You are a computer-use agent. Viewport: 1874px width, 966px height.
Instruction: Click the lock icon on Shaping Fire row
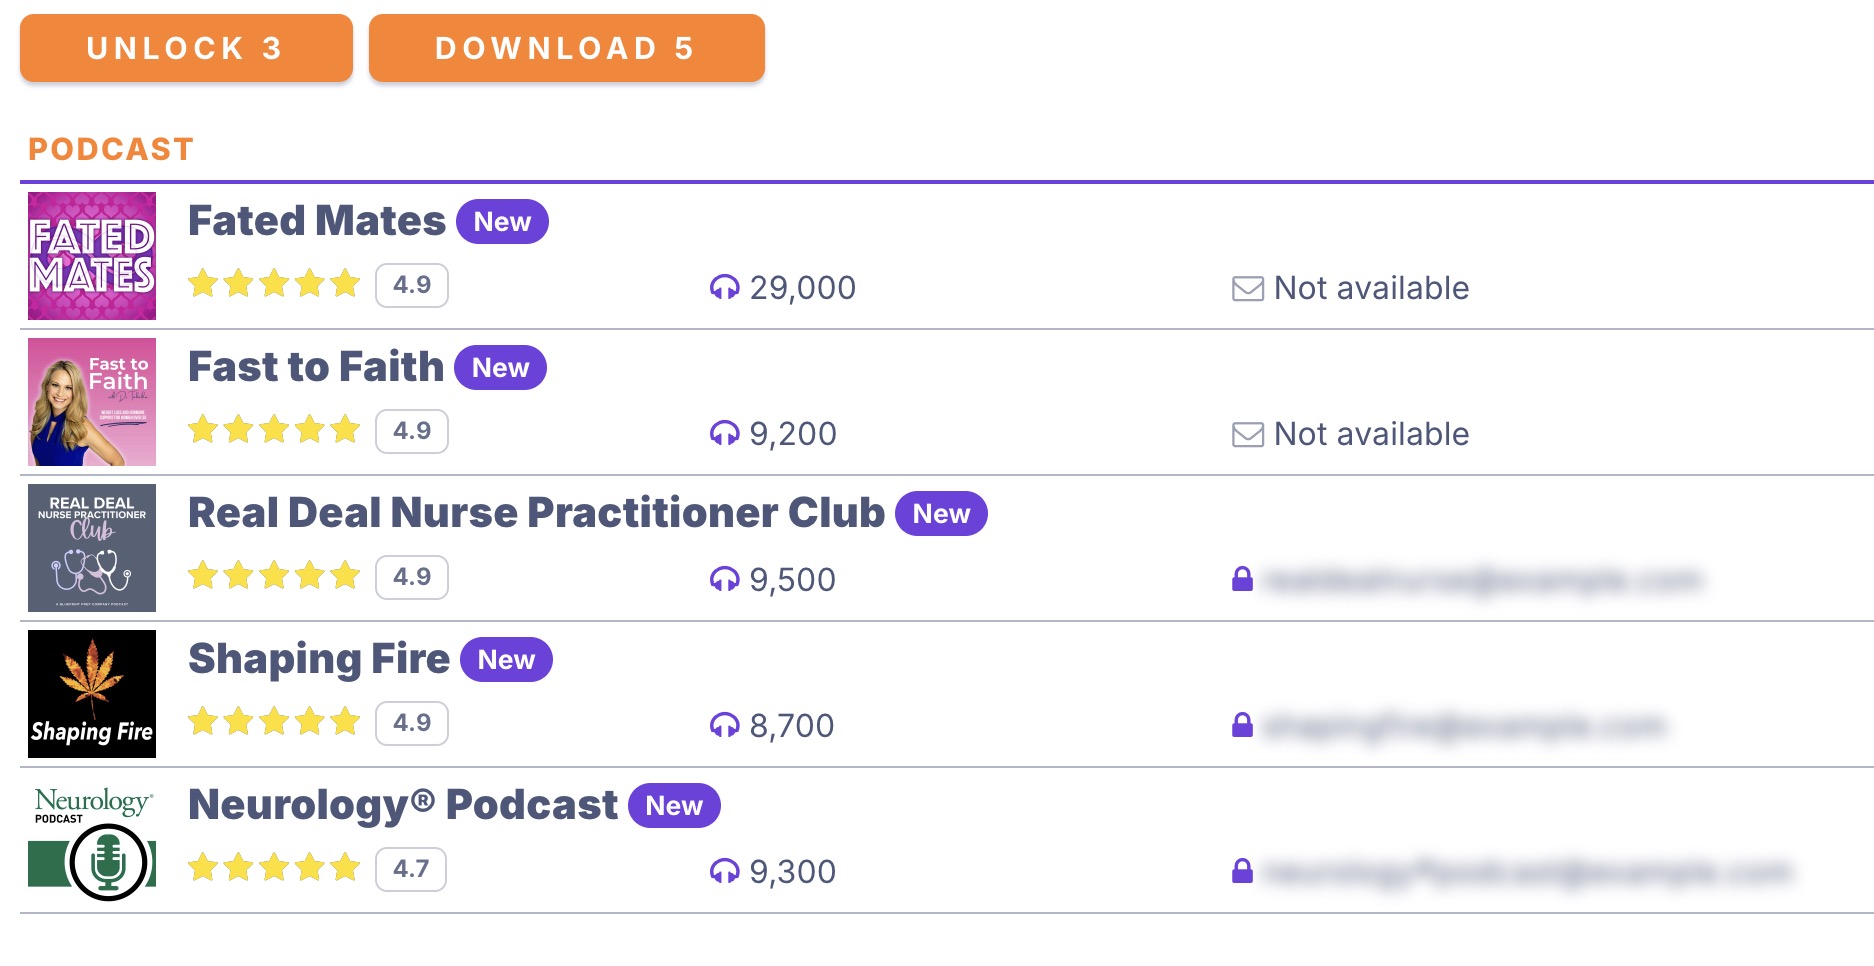tap(1242, 725)
